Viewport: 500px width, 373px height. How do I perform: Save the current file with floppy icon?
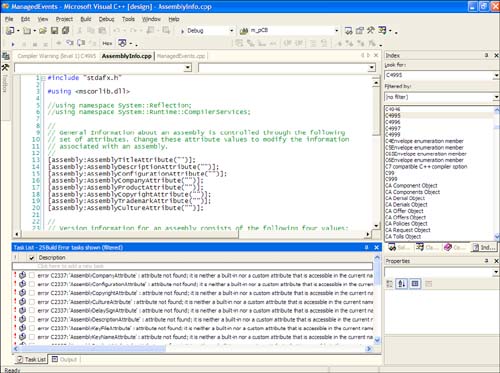pos(54,31)
